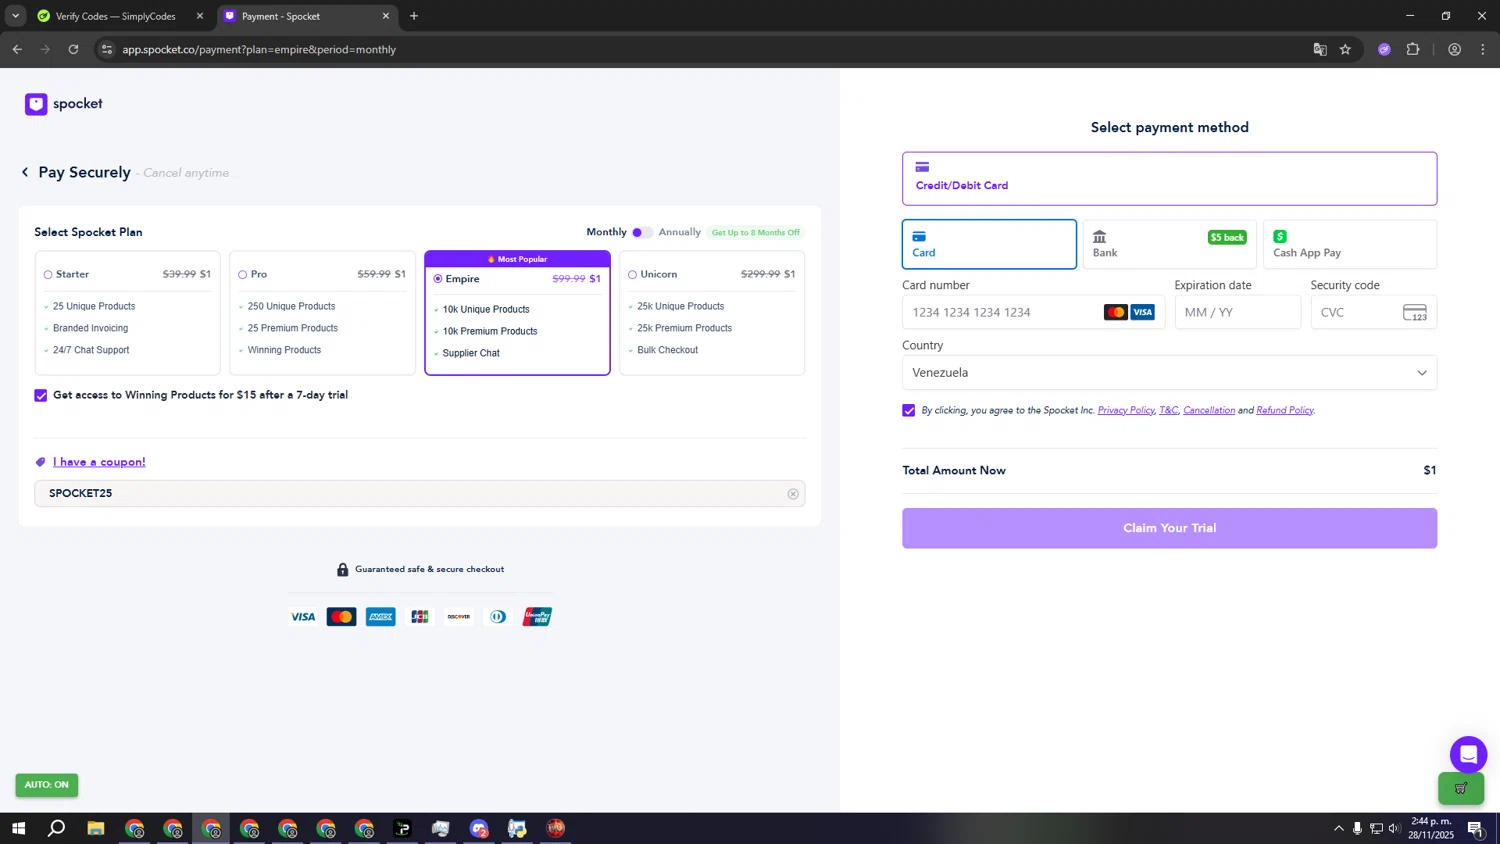Click the lock icon beside secure checkout
Image resolution: width=1500 pixels, height=844 pixels.
[x=343, y=569]
